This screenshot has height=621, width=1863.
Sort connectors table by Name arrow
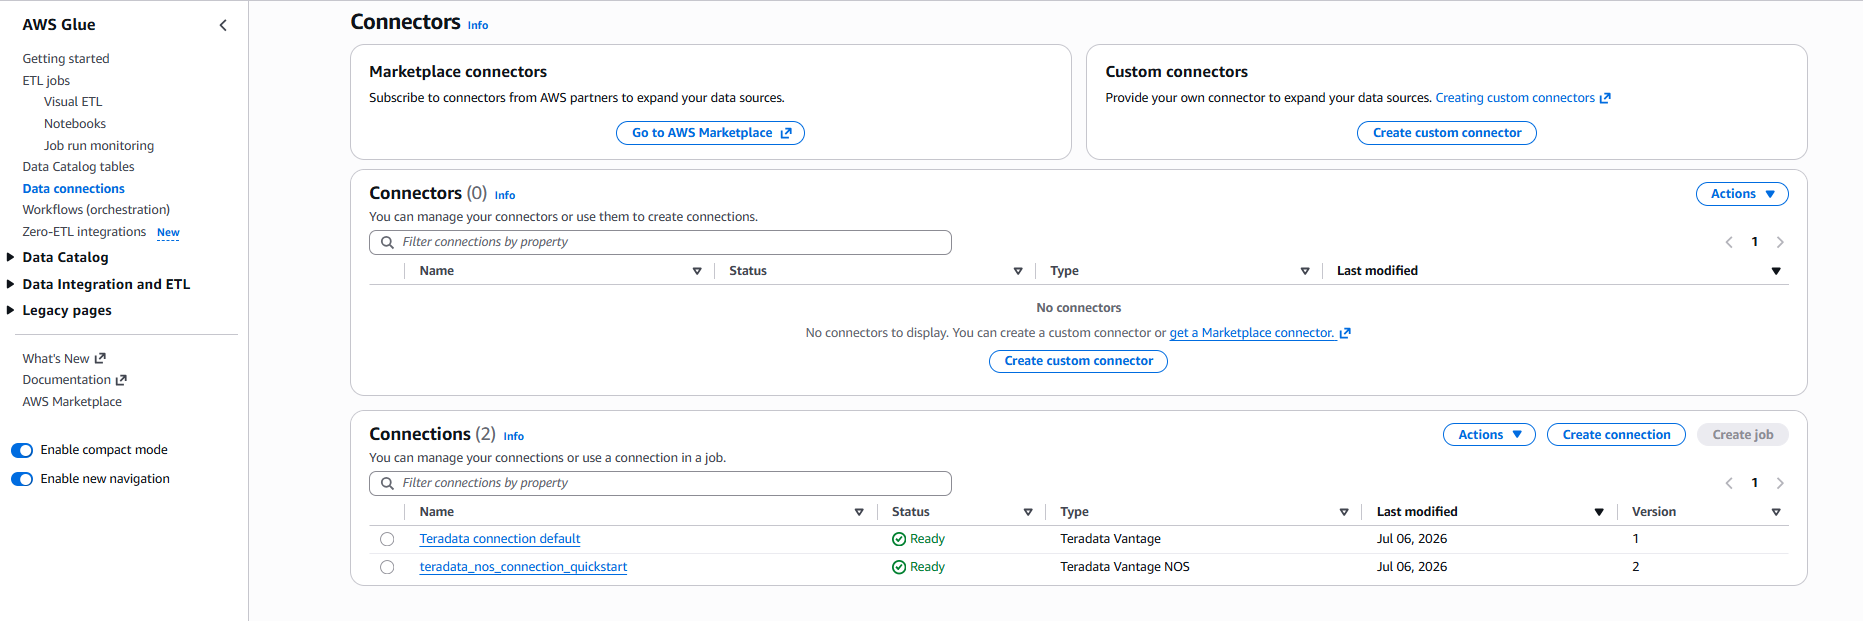point(697,271)
